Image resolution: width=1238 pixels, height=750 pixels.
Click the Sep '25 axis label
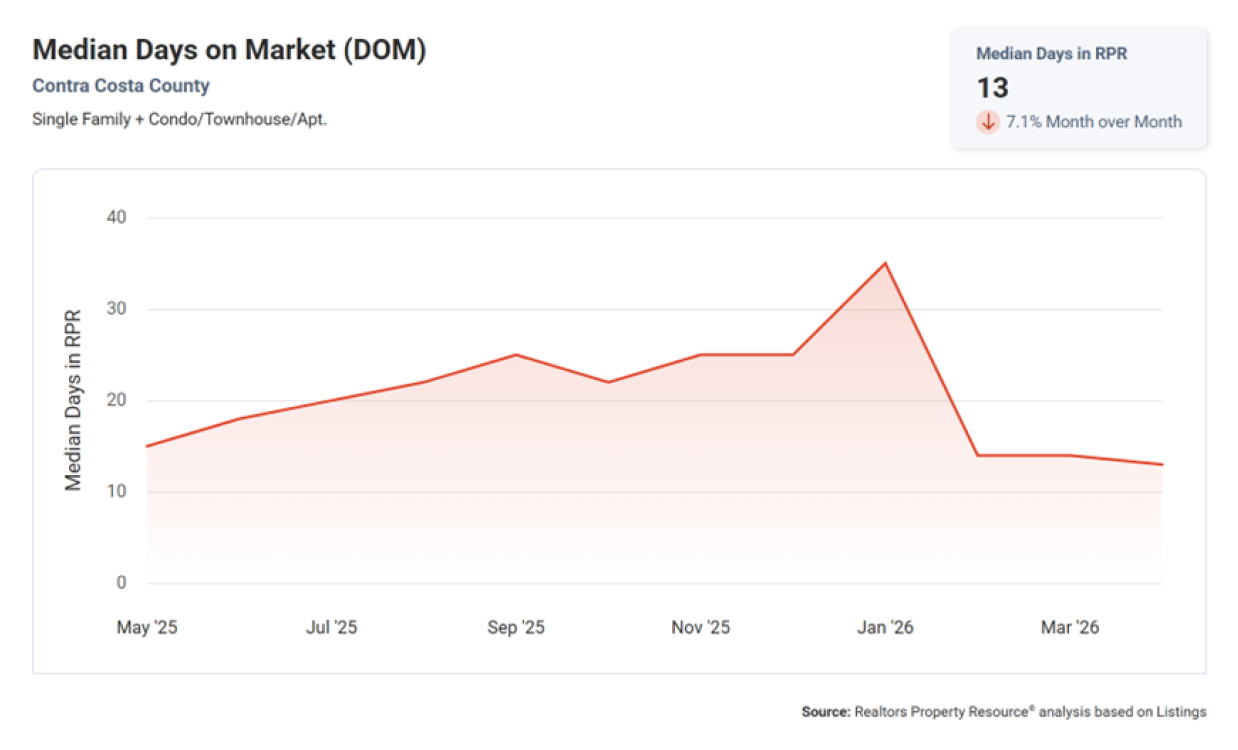[x=516, y=627]
